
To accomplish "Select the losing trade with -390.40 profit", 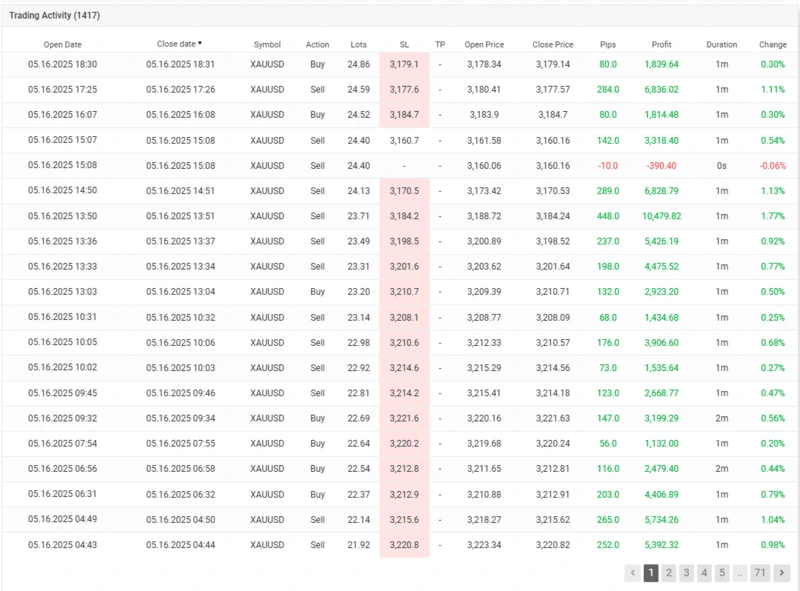I will point(661,166).
